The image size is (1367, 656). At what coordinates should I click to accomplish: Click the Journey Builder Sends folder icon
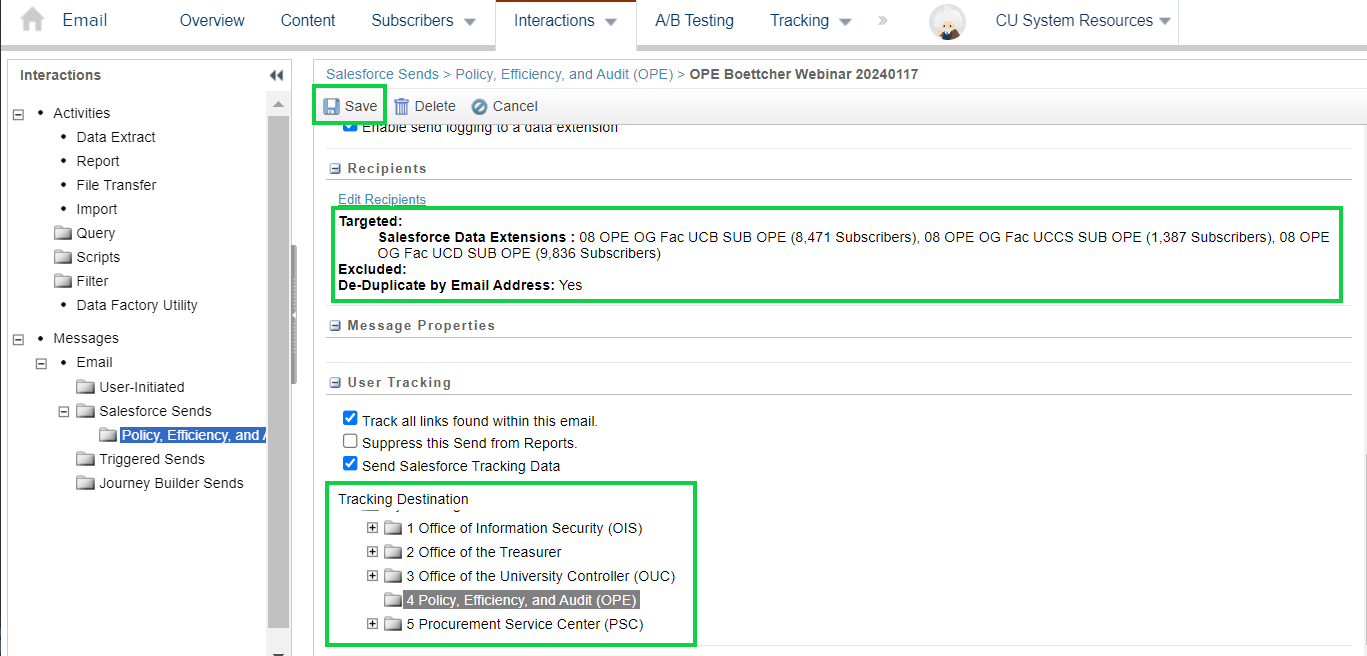coord(85,483)
